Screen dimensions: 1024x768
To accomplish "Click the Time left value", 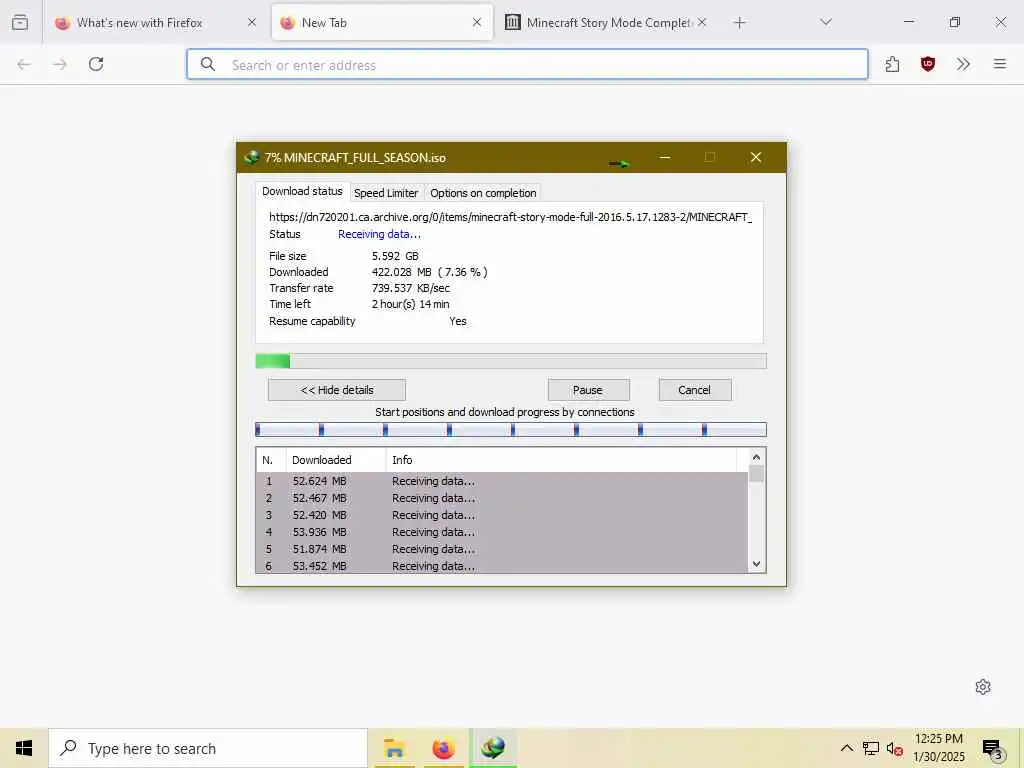I will [x=411, y=304].
